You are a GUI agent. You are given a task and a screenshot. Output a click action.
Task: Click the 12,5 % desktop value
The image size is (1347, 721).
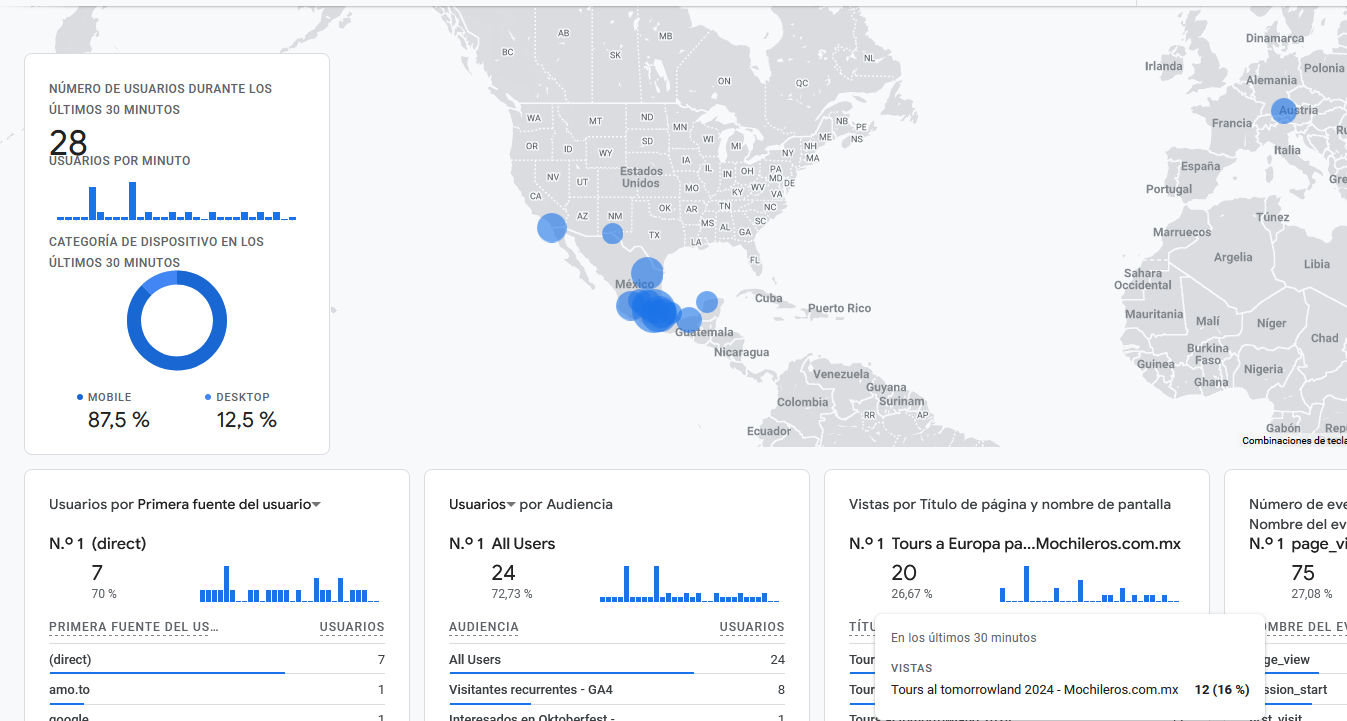247,420
